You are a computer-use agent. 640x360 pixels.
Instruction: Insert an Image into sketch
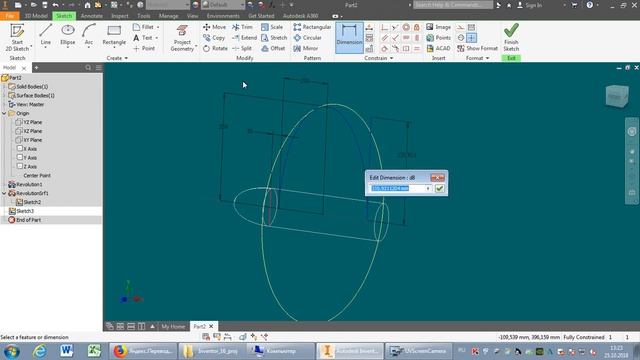coord(438,27)
